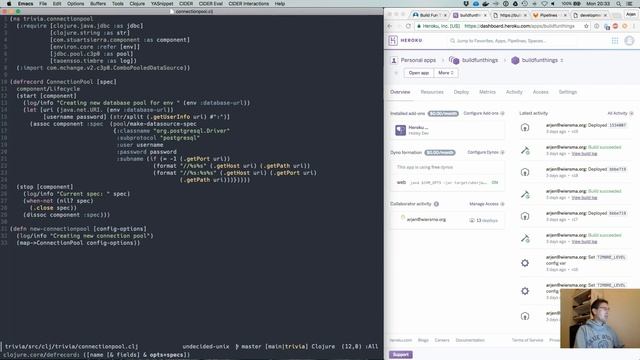Switch to the development browser tab
The image size is (640, 360).
(590, 15)
